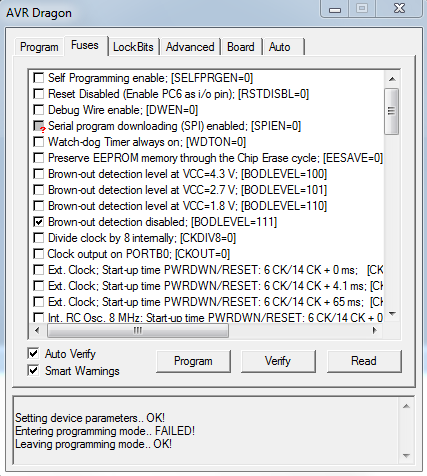Check Clock output on PORTB0 CKOUT
427x476 pixels.
tap(39, 254)
